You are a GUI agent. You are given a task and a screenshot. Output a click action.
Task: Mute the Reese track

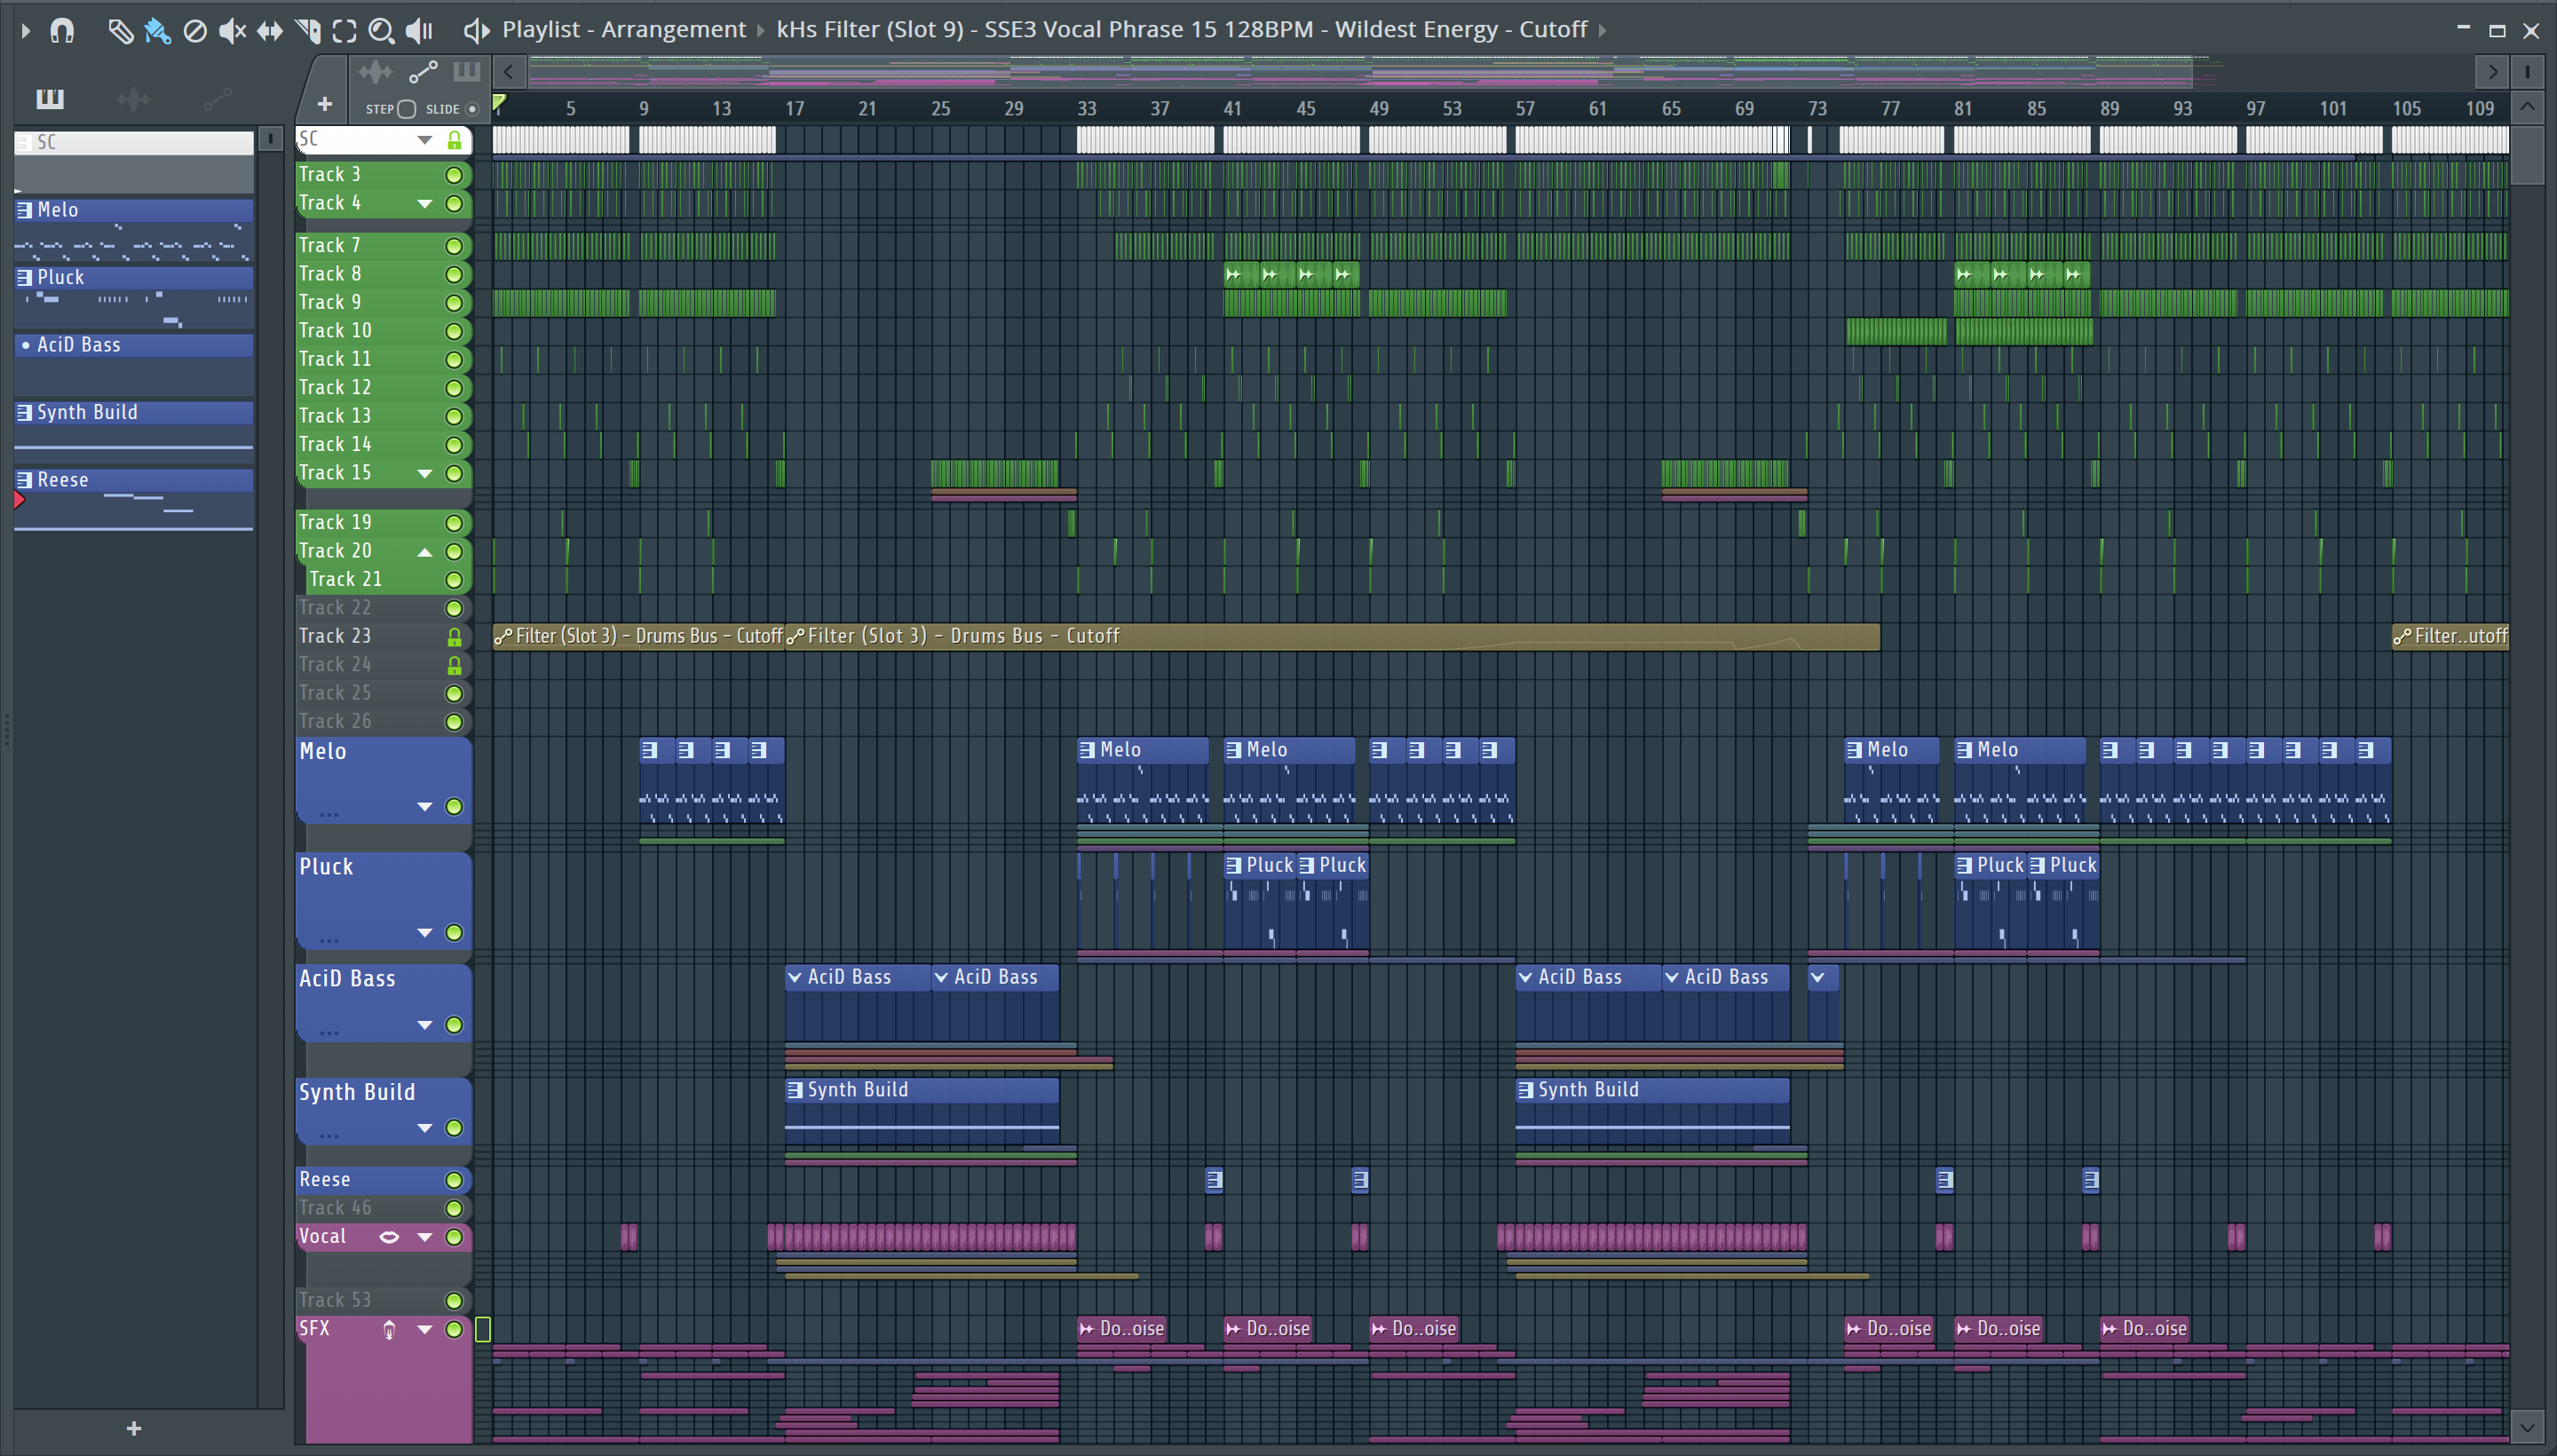454,1180
